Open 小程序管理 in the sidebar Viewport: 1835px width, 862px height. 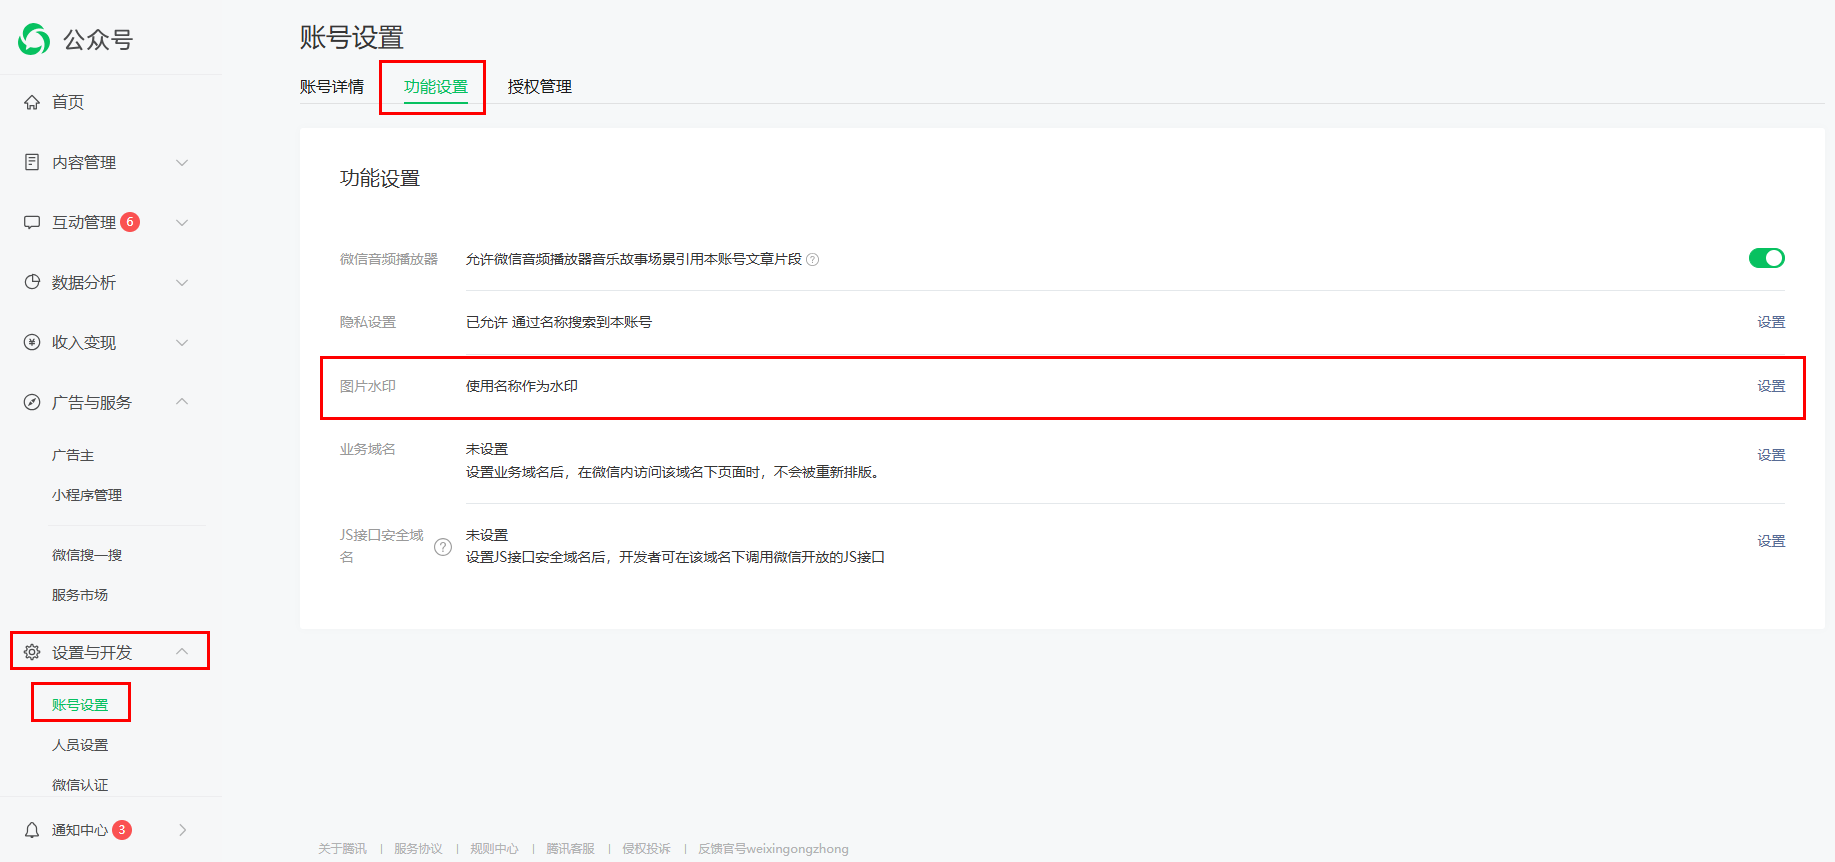pyautogui.click(x=87, y=495)
